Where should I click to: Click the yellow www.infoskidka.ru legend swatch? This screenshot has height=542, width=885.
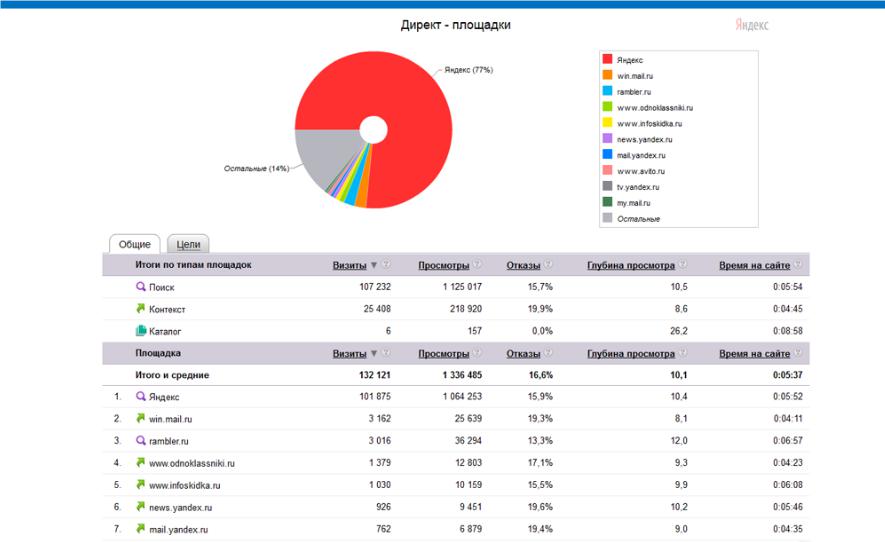[x=607, y=122]
